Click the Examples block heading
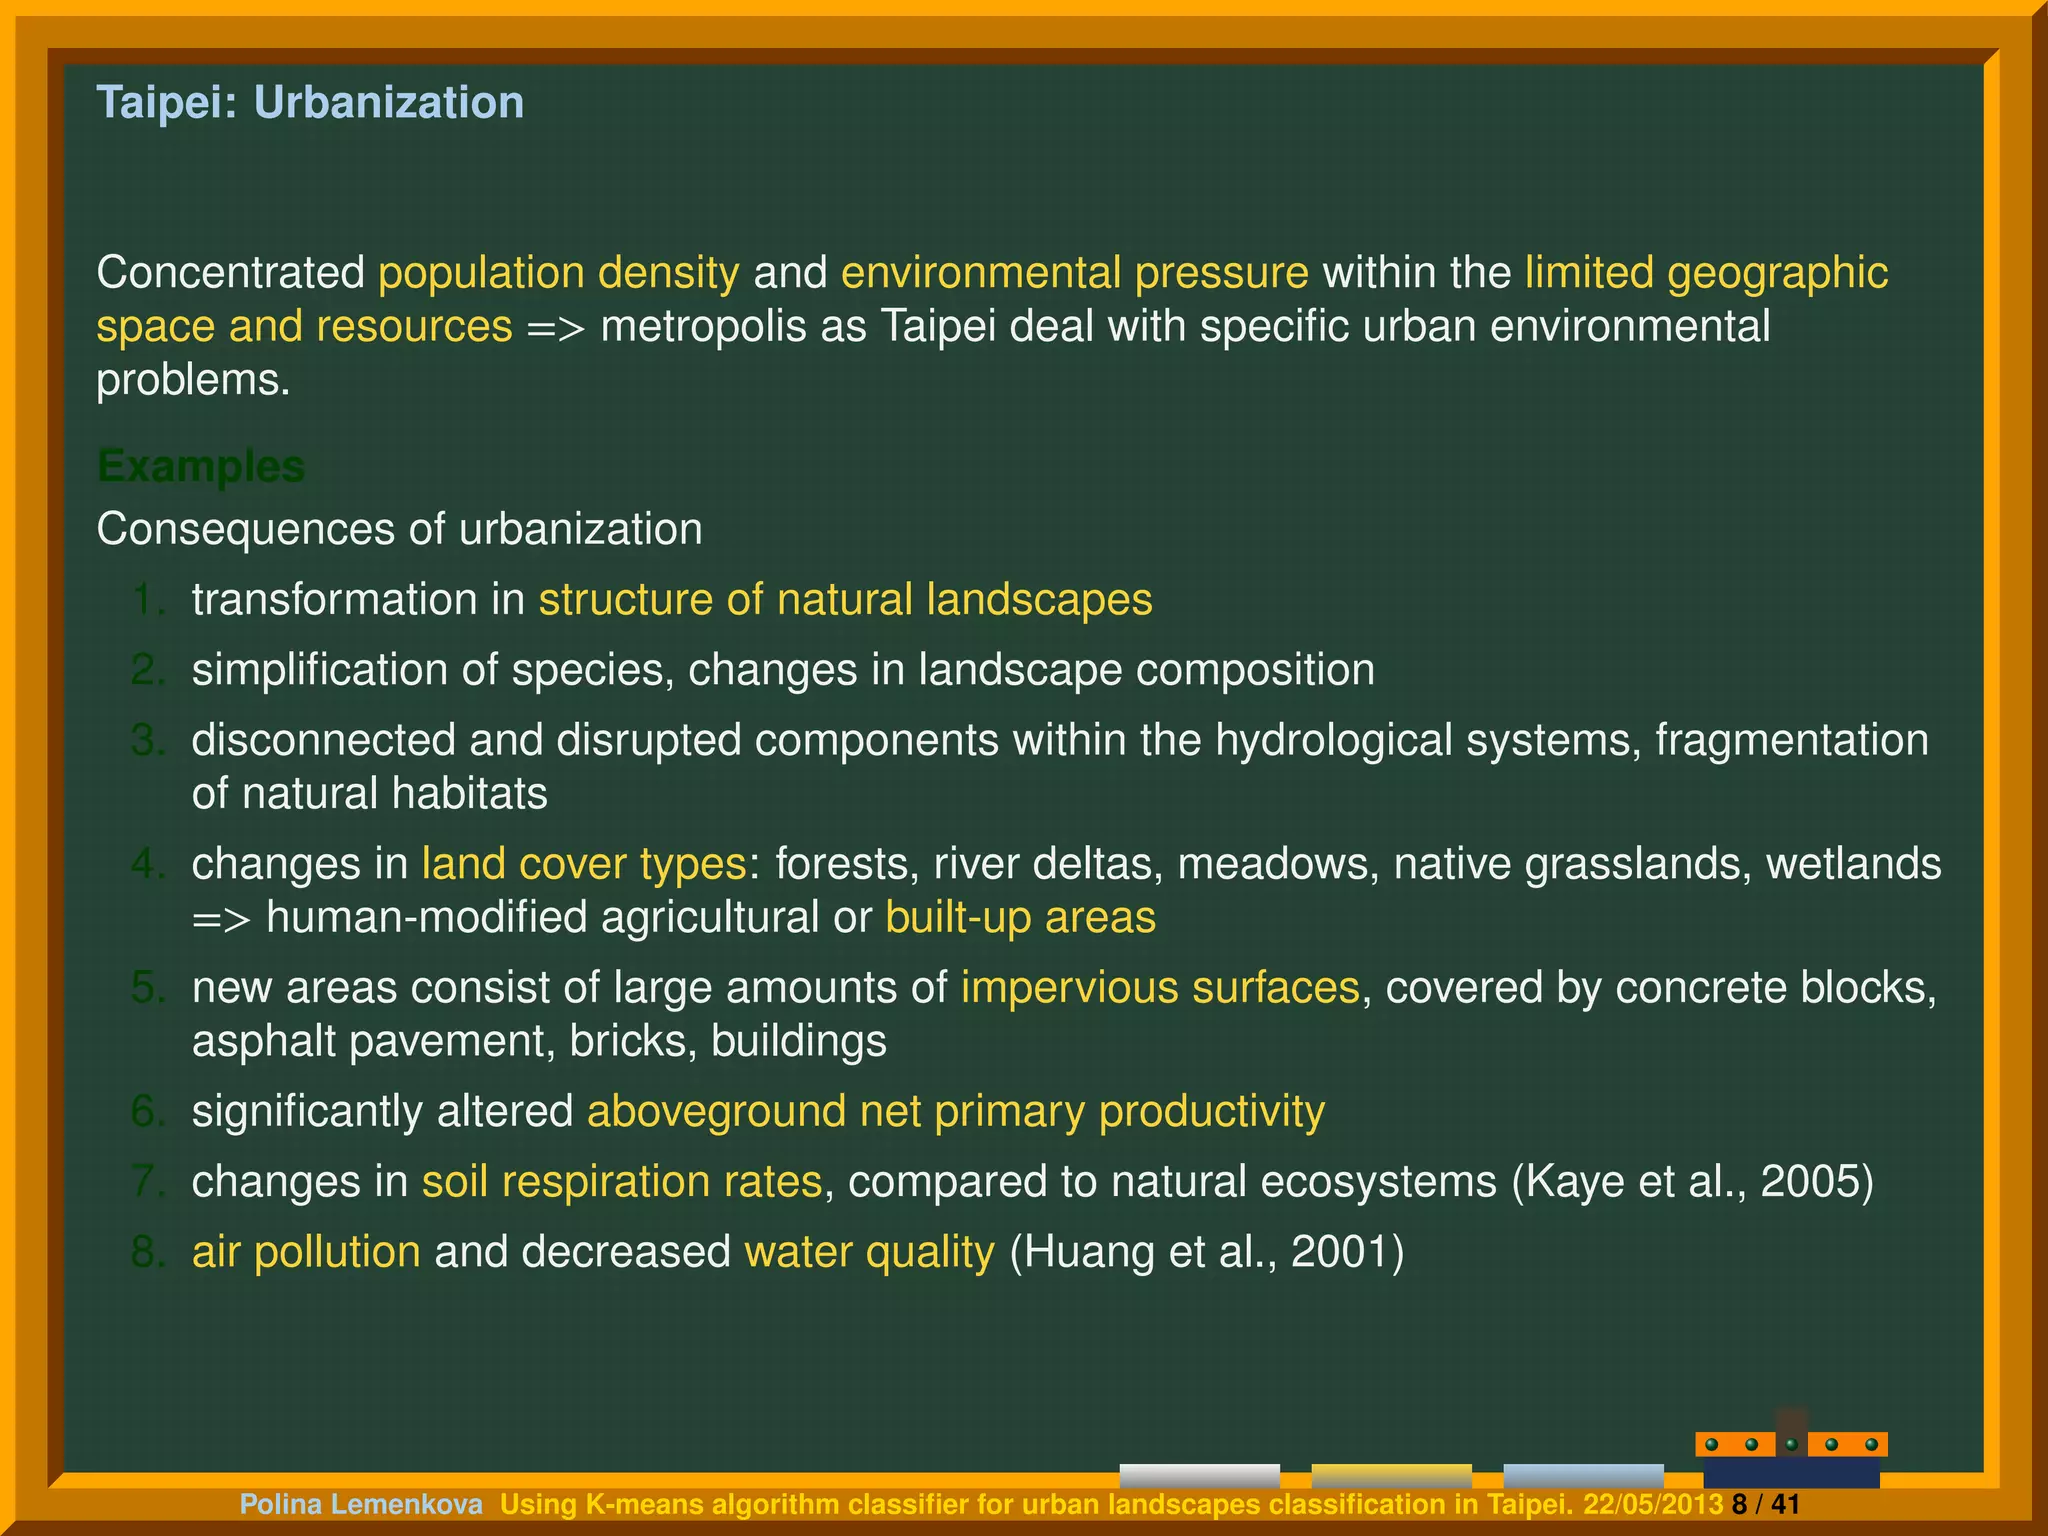The height and width of the screenshot is (1536, 2048). pos(201,466)
